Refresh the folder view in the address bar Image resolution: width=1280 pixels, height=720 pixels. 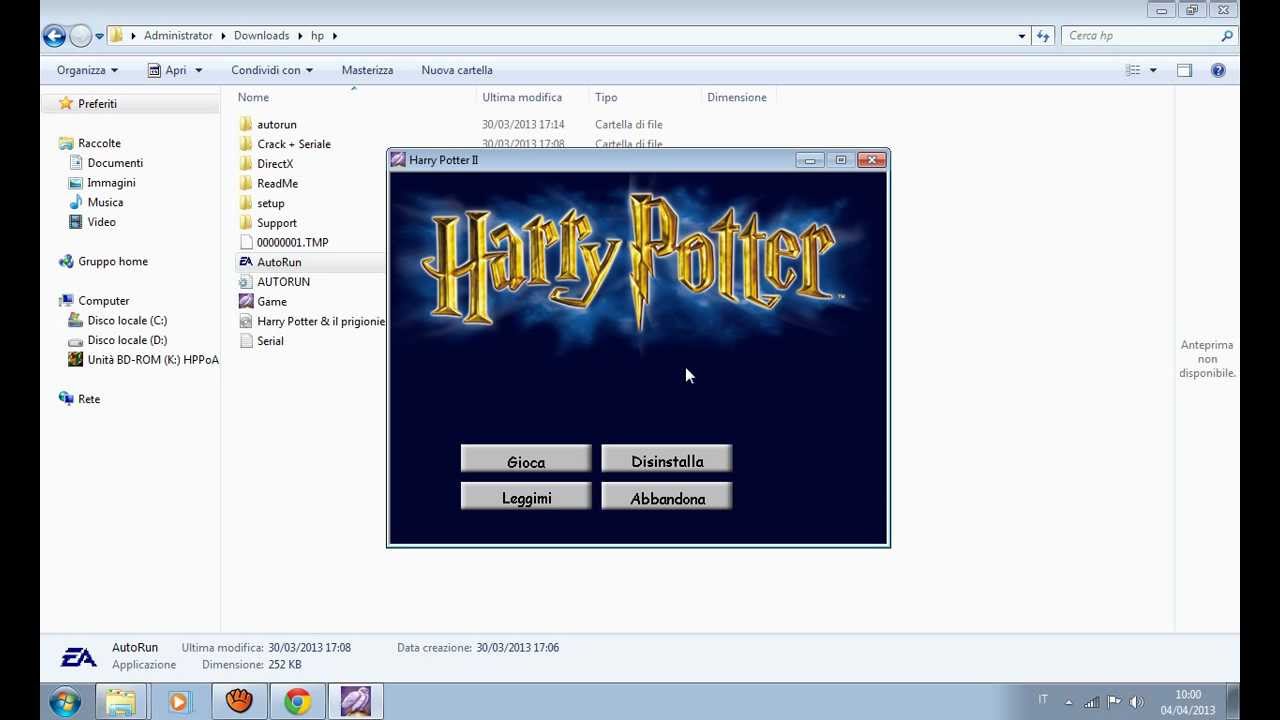coord(1043,36)
